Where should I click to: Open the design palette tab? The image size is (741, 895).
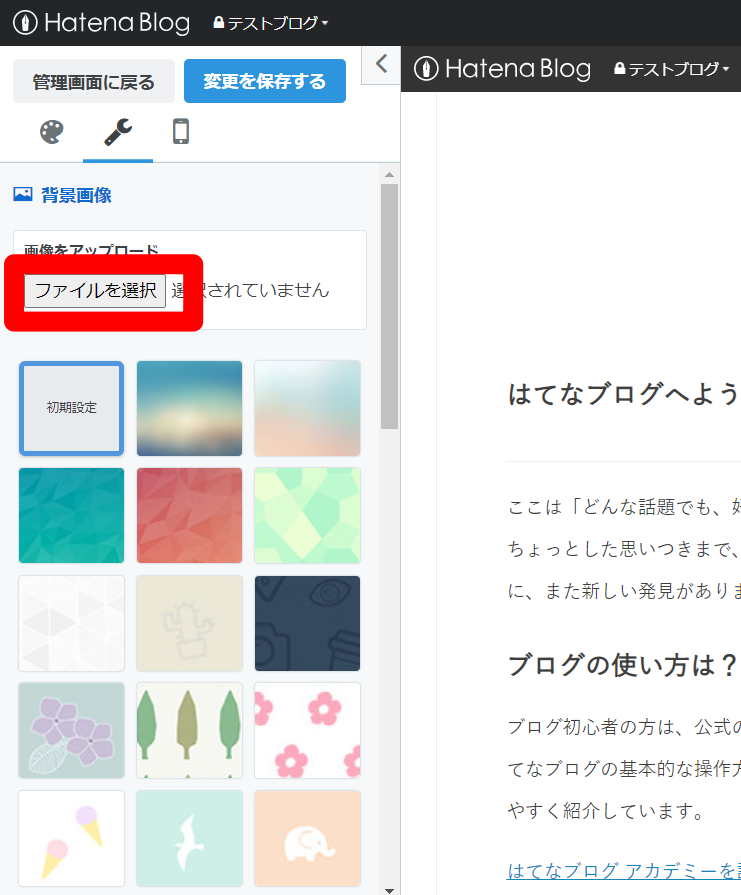tap(51, 132)
